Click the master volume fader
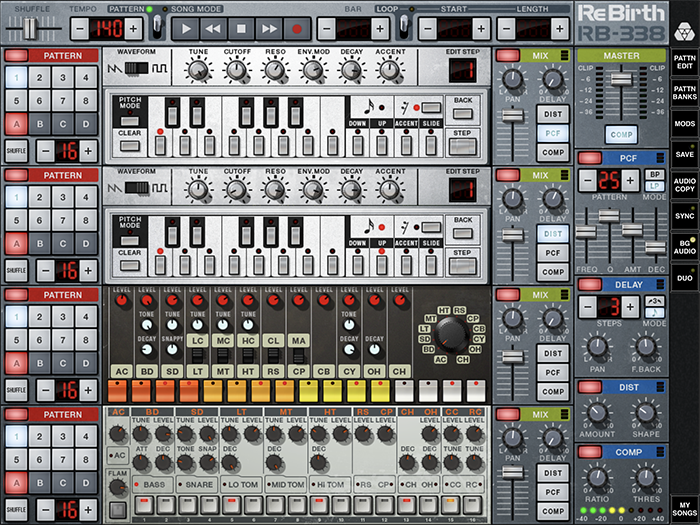The height and width of the screenshot is (525, 700). click(621, 79)
